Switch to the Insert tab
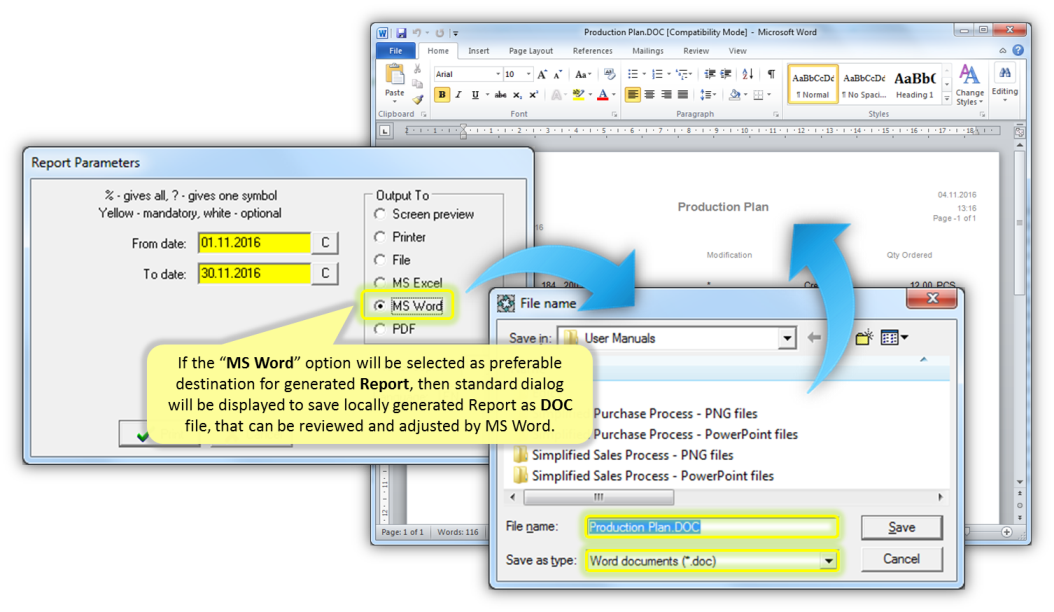Image resolution: width=1054 pixels, height=612 pixels. [x=479, y=50]
